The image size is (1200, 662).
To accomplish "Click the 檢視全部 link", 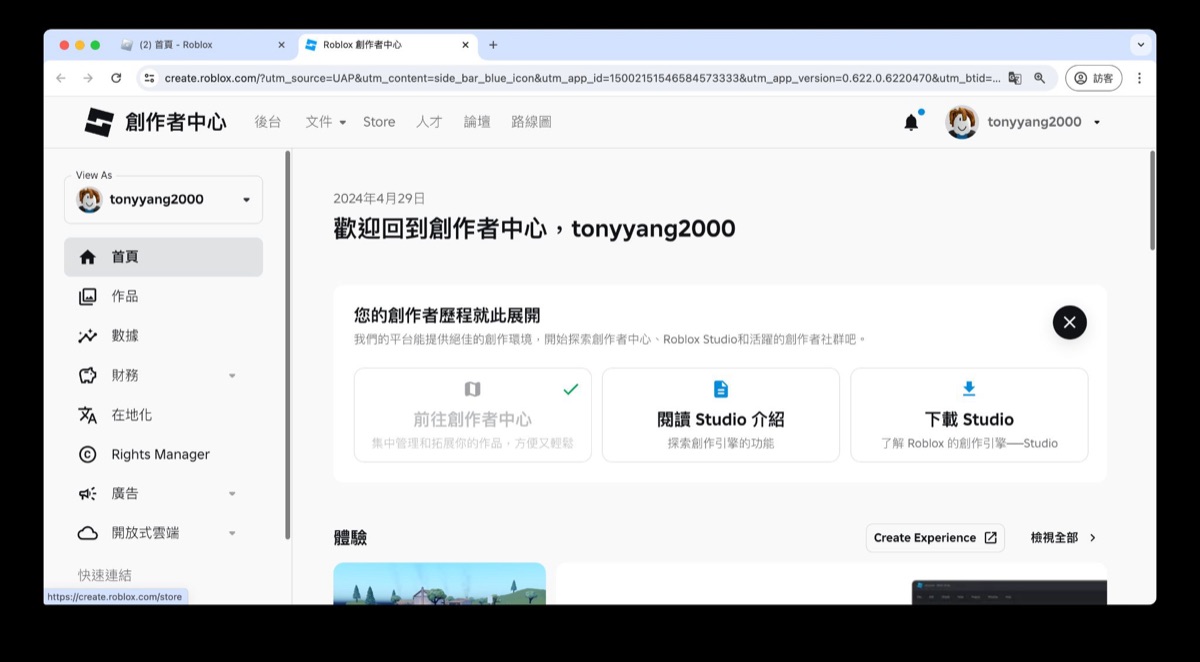I will click(x=1064, y=538).
